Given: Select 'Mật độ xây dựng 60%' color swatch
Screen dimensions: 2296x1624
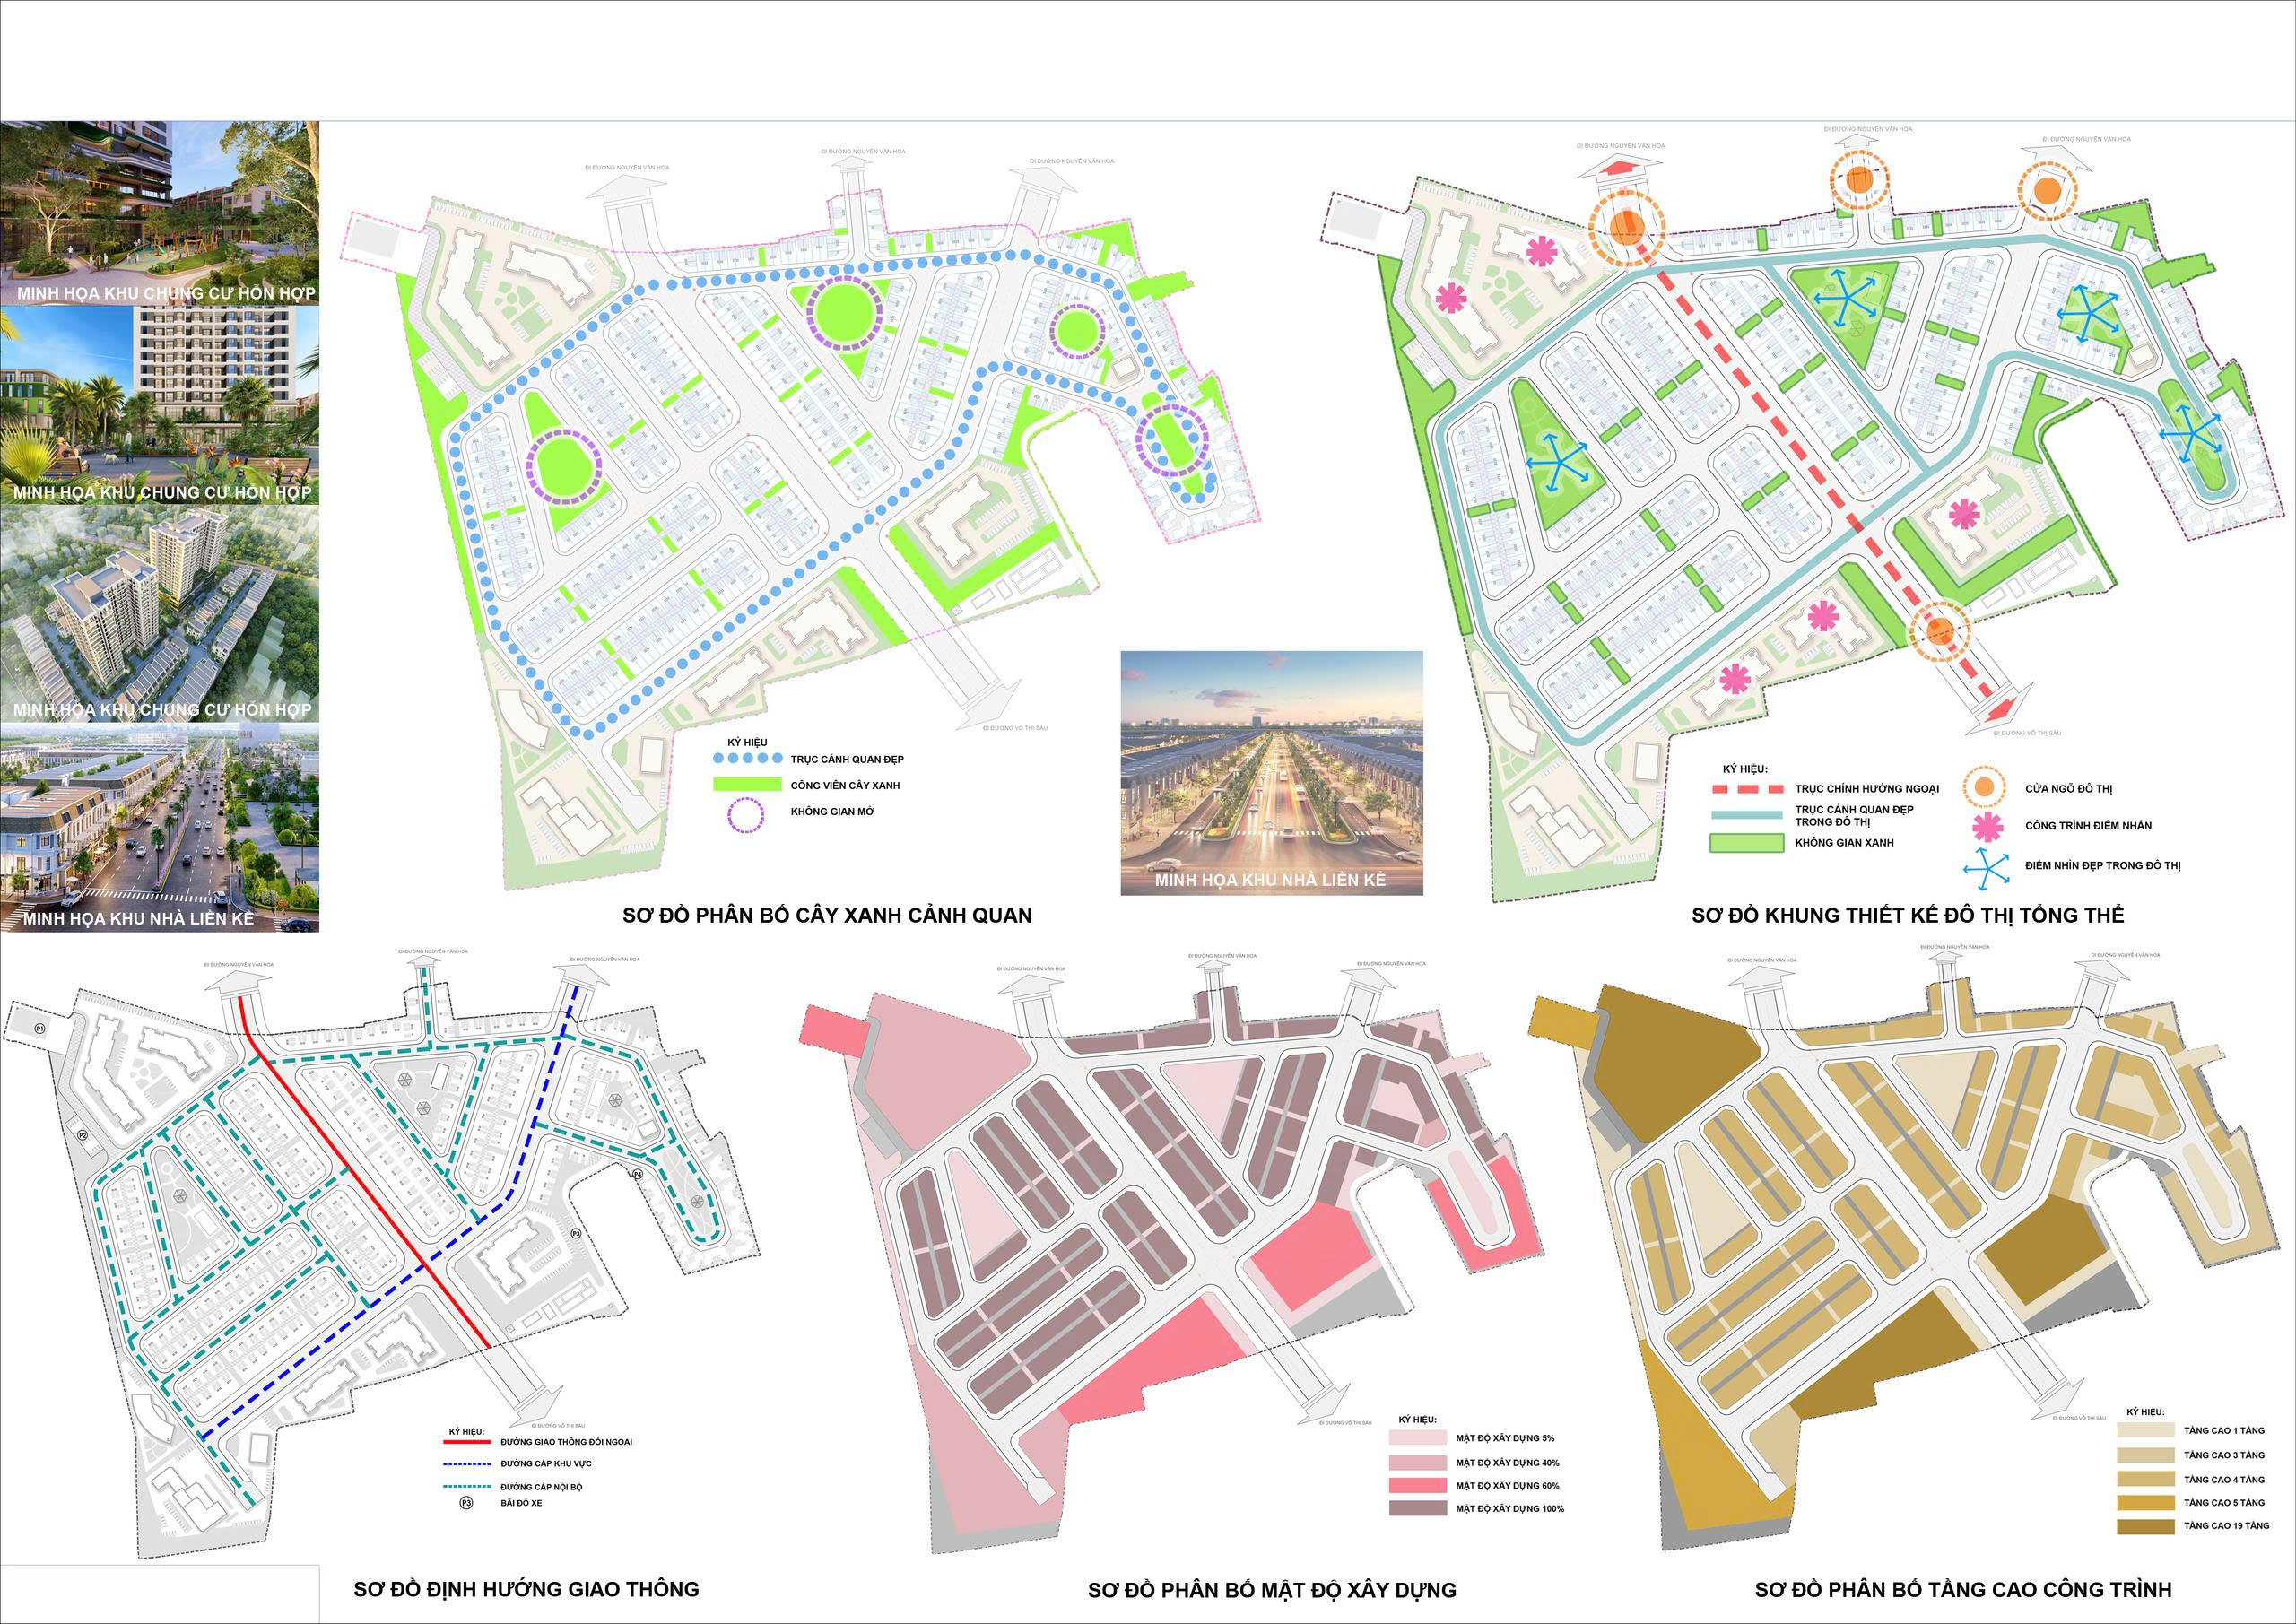Looking at the screenshot, I should click(x=1418, y=1485).
